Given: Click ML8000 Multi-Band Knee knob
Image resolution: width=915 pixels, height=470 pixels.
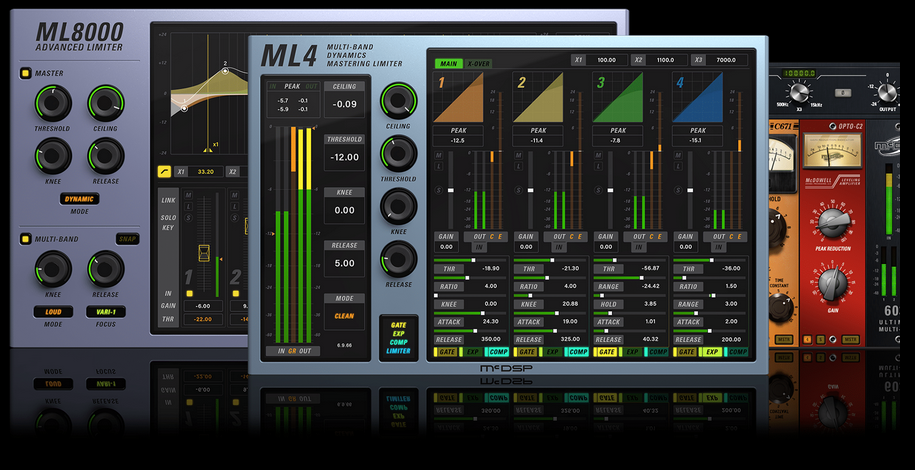Looking at the screenshot, I should (53, 269).
